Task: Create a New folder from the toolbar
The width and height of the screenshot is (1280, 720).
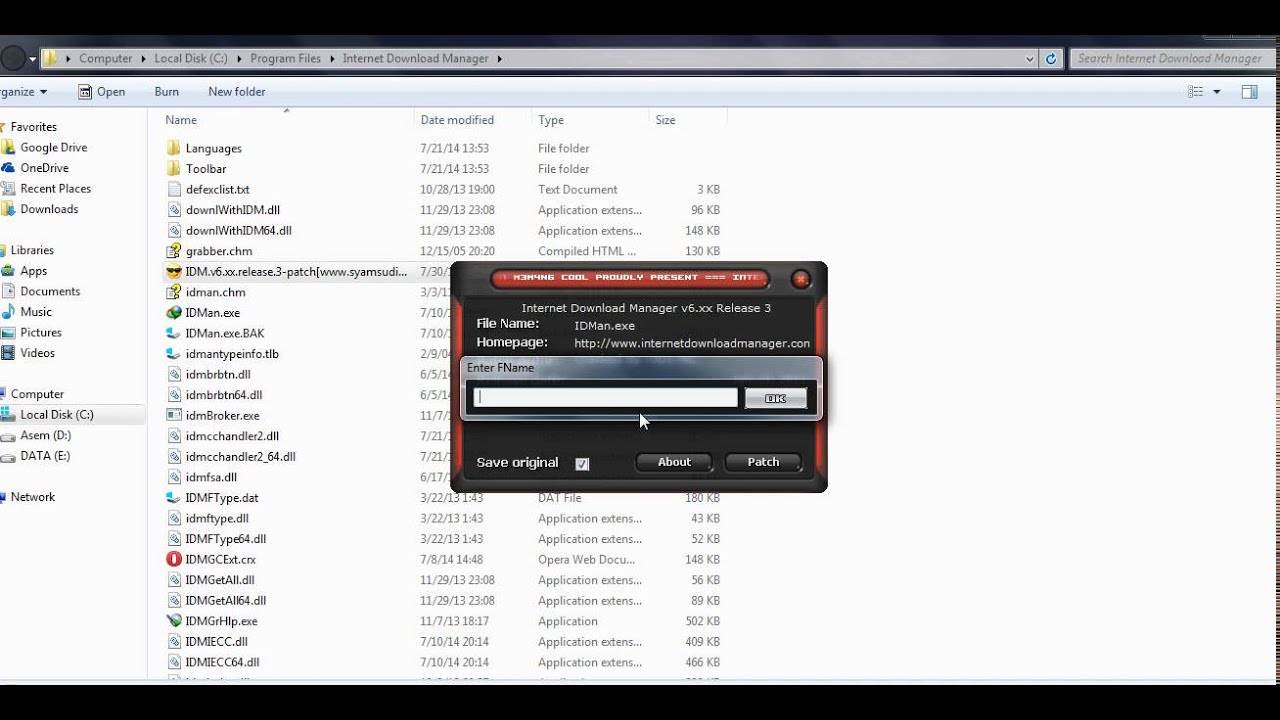Action: (x=237, y=91)
